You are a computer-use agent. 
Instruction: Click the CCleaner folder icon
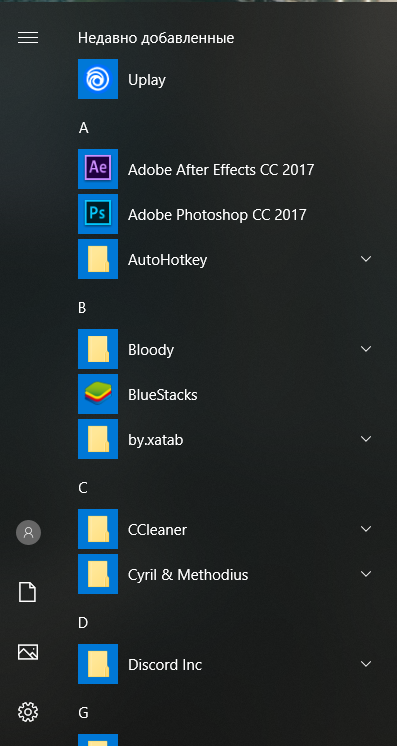pos(98,529)
